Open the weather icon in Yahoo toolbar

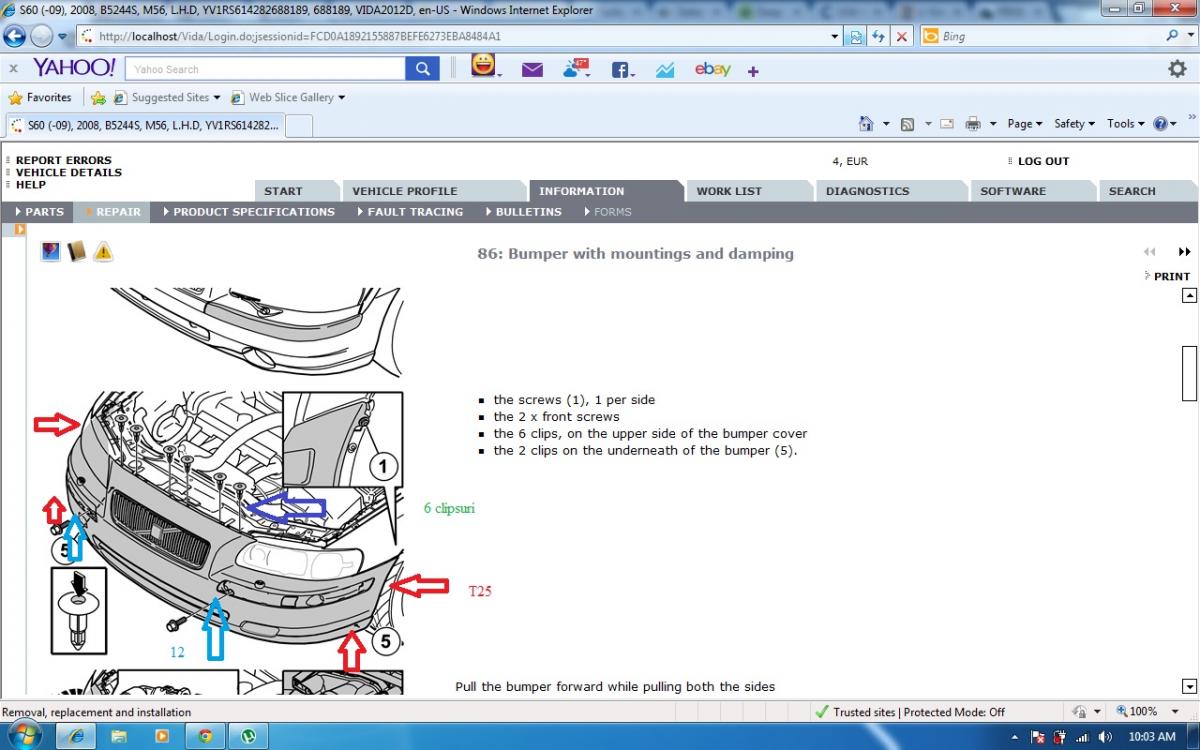576,69
